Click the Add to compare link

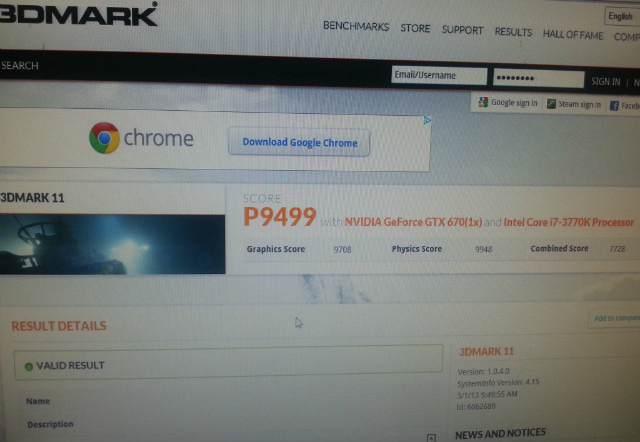pos(617,318)
